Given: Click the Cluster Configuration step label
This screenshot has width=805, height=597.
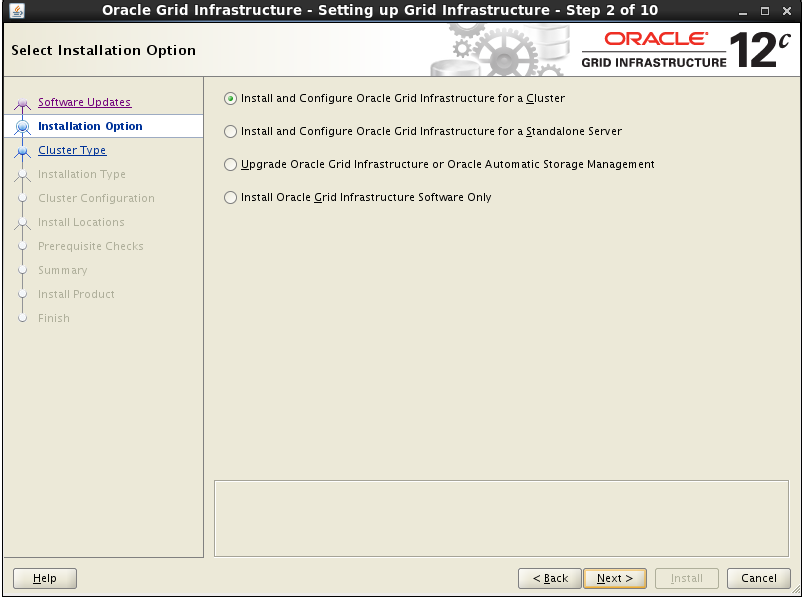Looking at the screenshot, I should 96,199.
